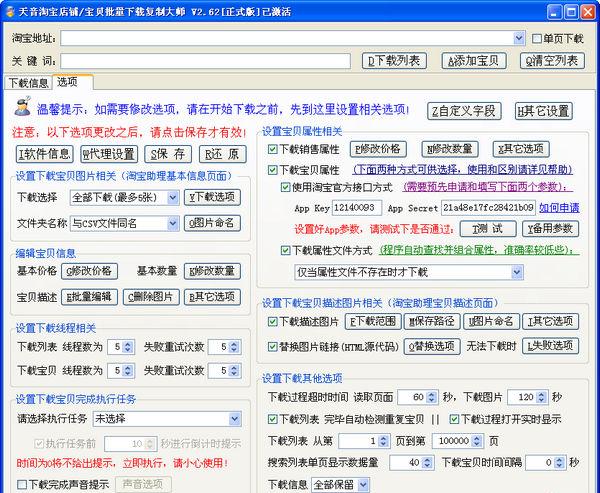Click the U图片命名 button beside 下载描述图片
Screen dimensions: 600x493
(x=491, y=322)
